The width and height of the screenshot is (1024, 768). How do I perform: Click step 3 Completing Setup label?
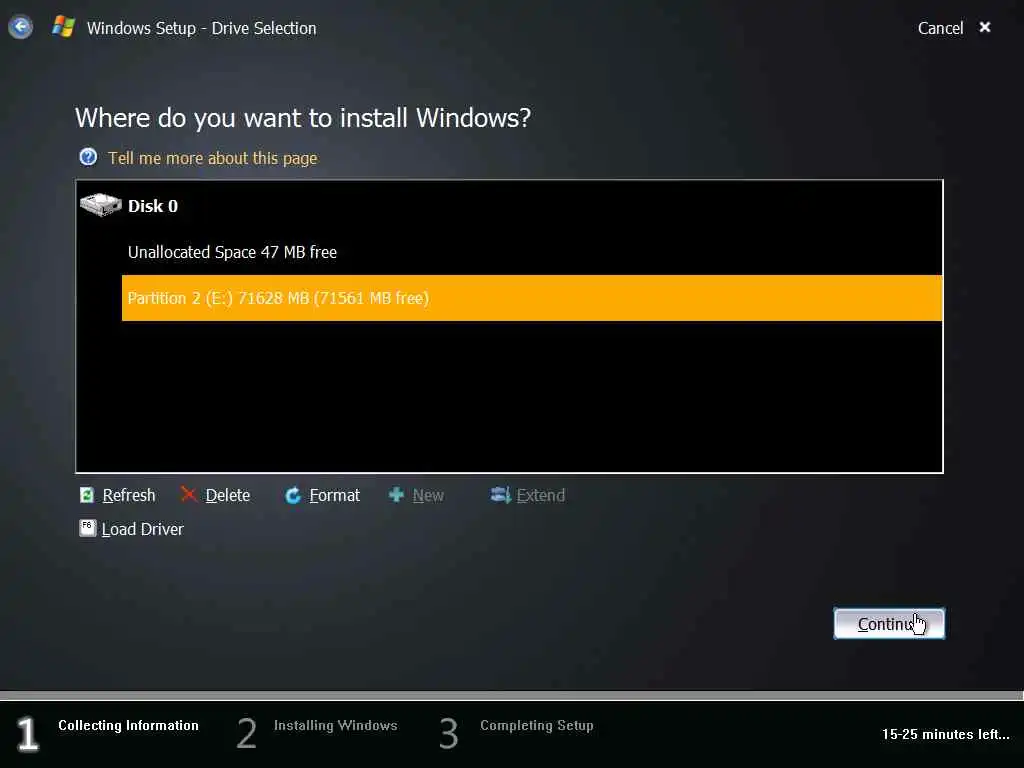pos(537,726)
